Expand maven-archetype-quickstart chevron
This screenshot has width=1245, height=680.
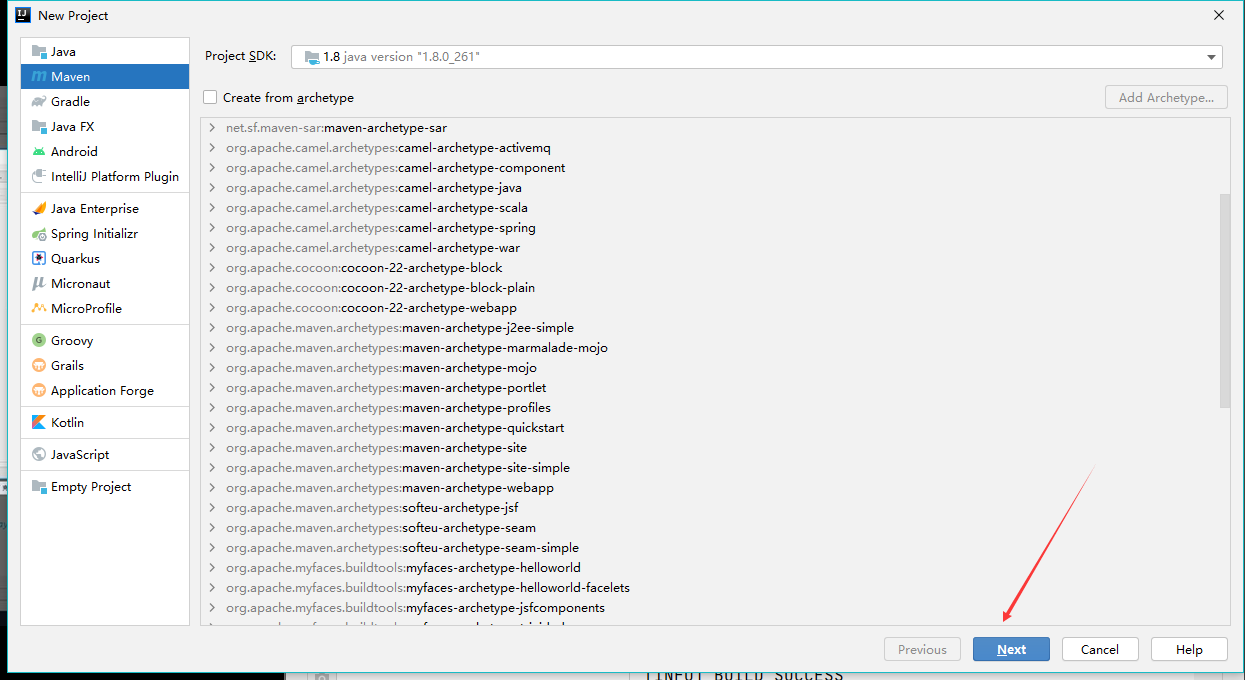click(x=212, y=428)
